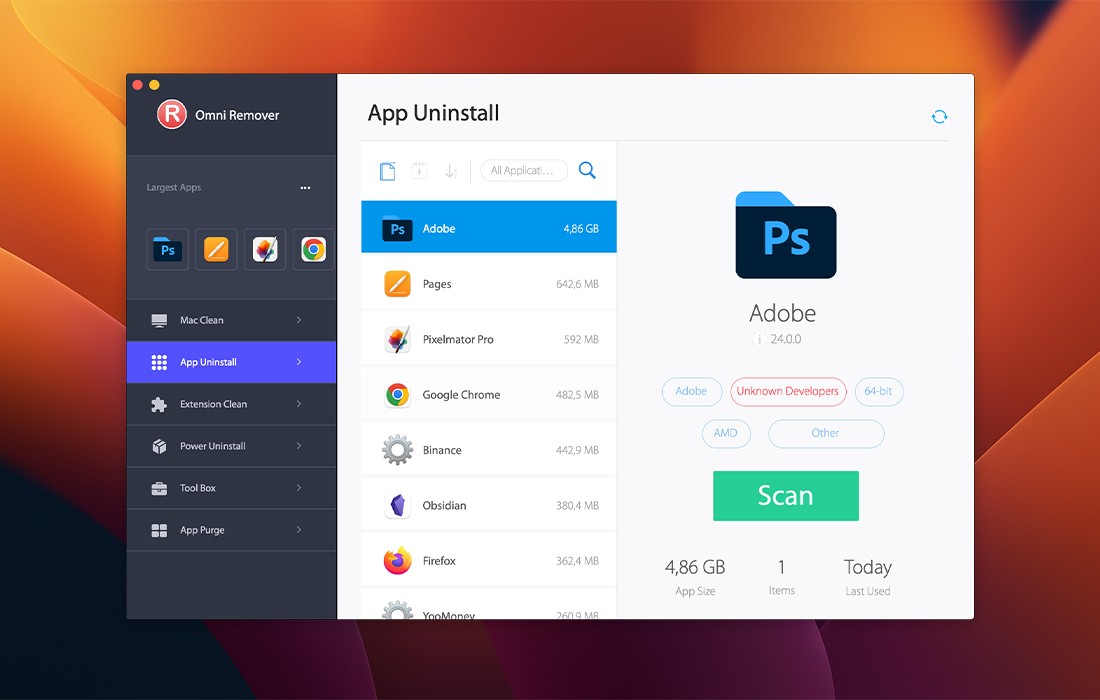The height and width of the screenshot is (700, 1100).
Task: Open the Largest Apps more options dots
Action: 305,188
